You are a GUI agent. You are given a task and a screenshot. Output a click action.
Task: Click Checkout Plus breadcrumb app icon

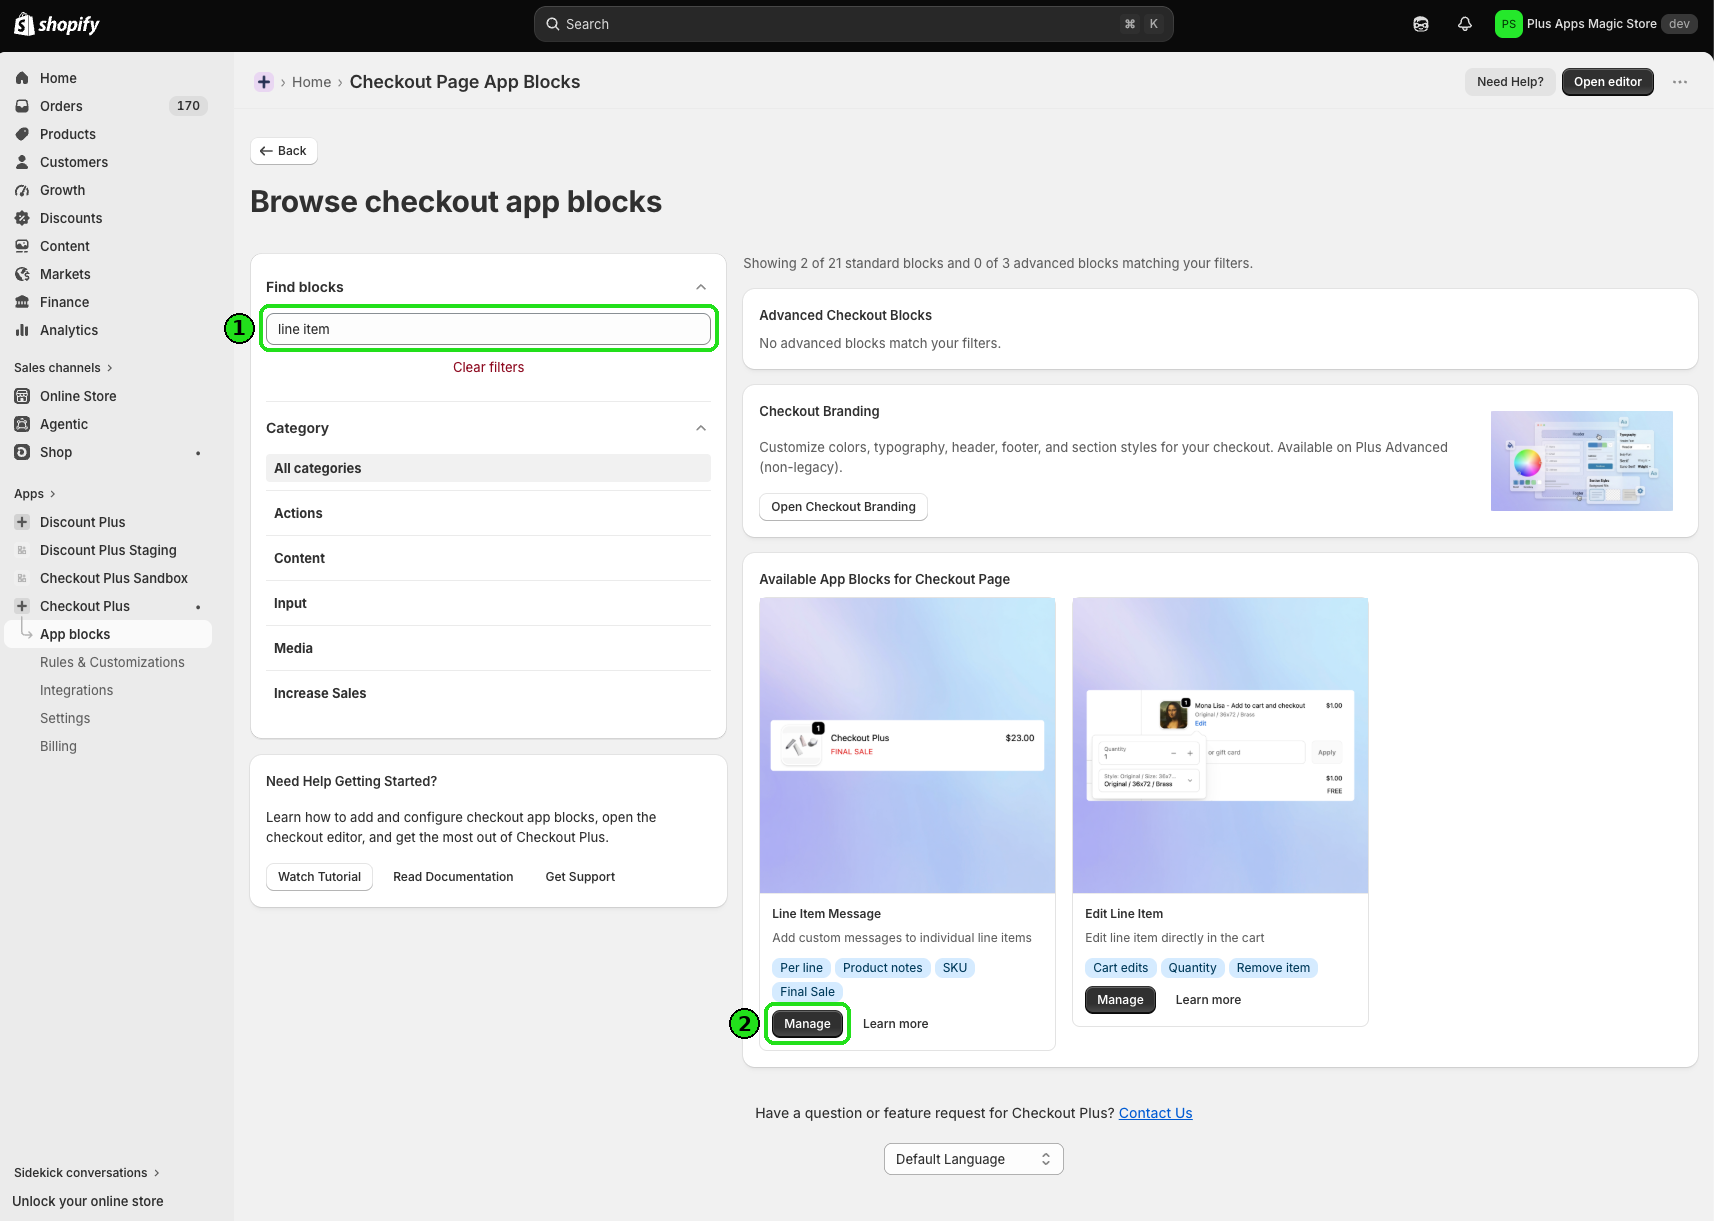point(264,82)
